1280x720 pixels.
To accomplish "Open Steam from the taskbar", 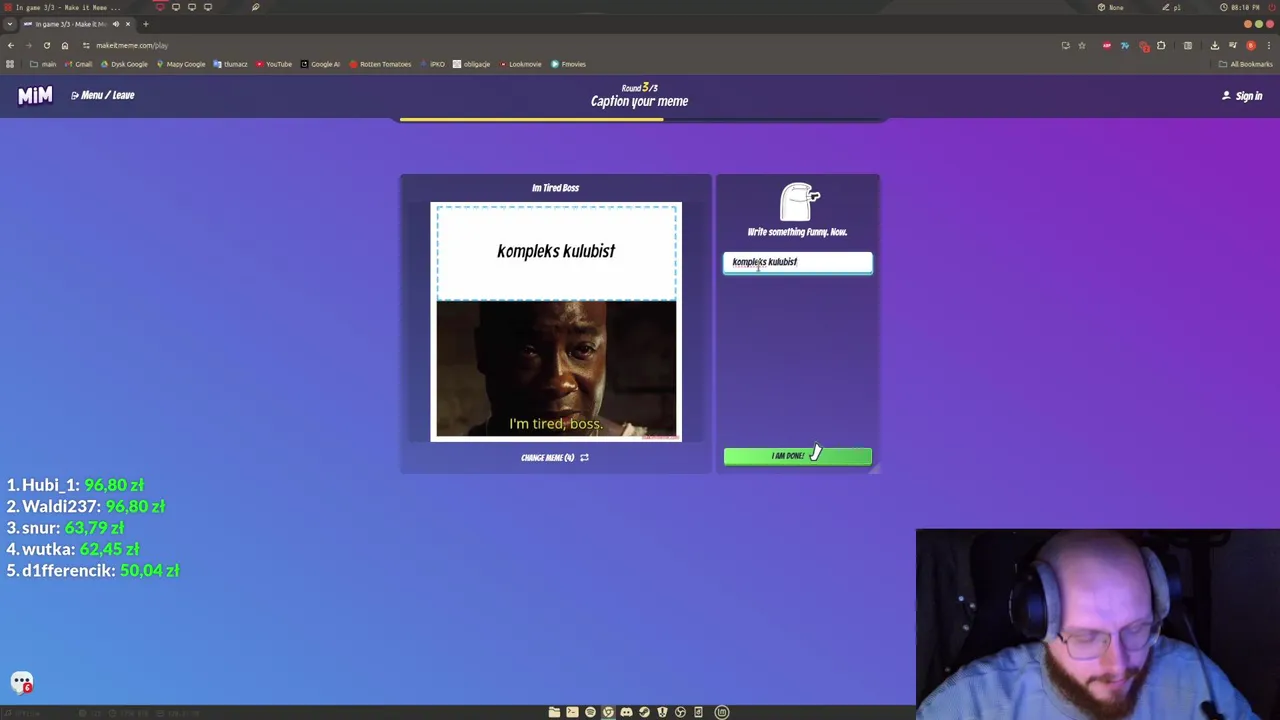I will coord(644,712).
